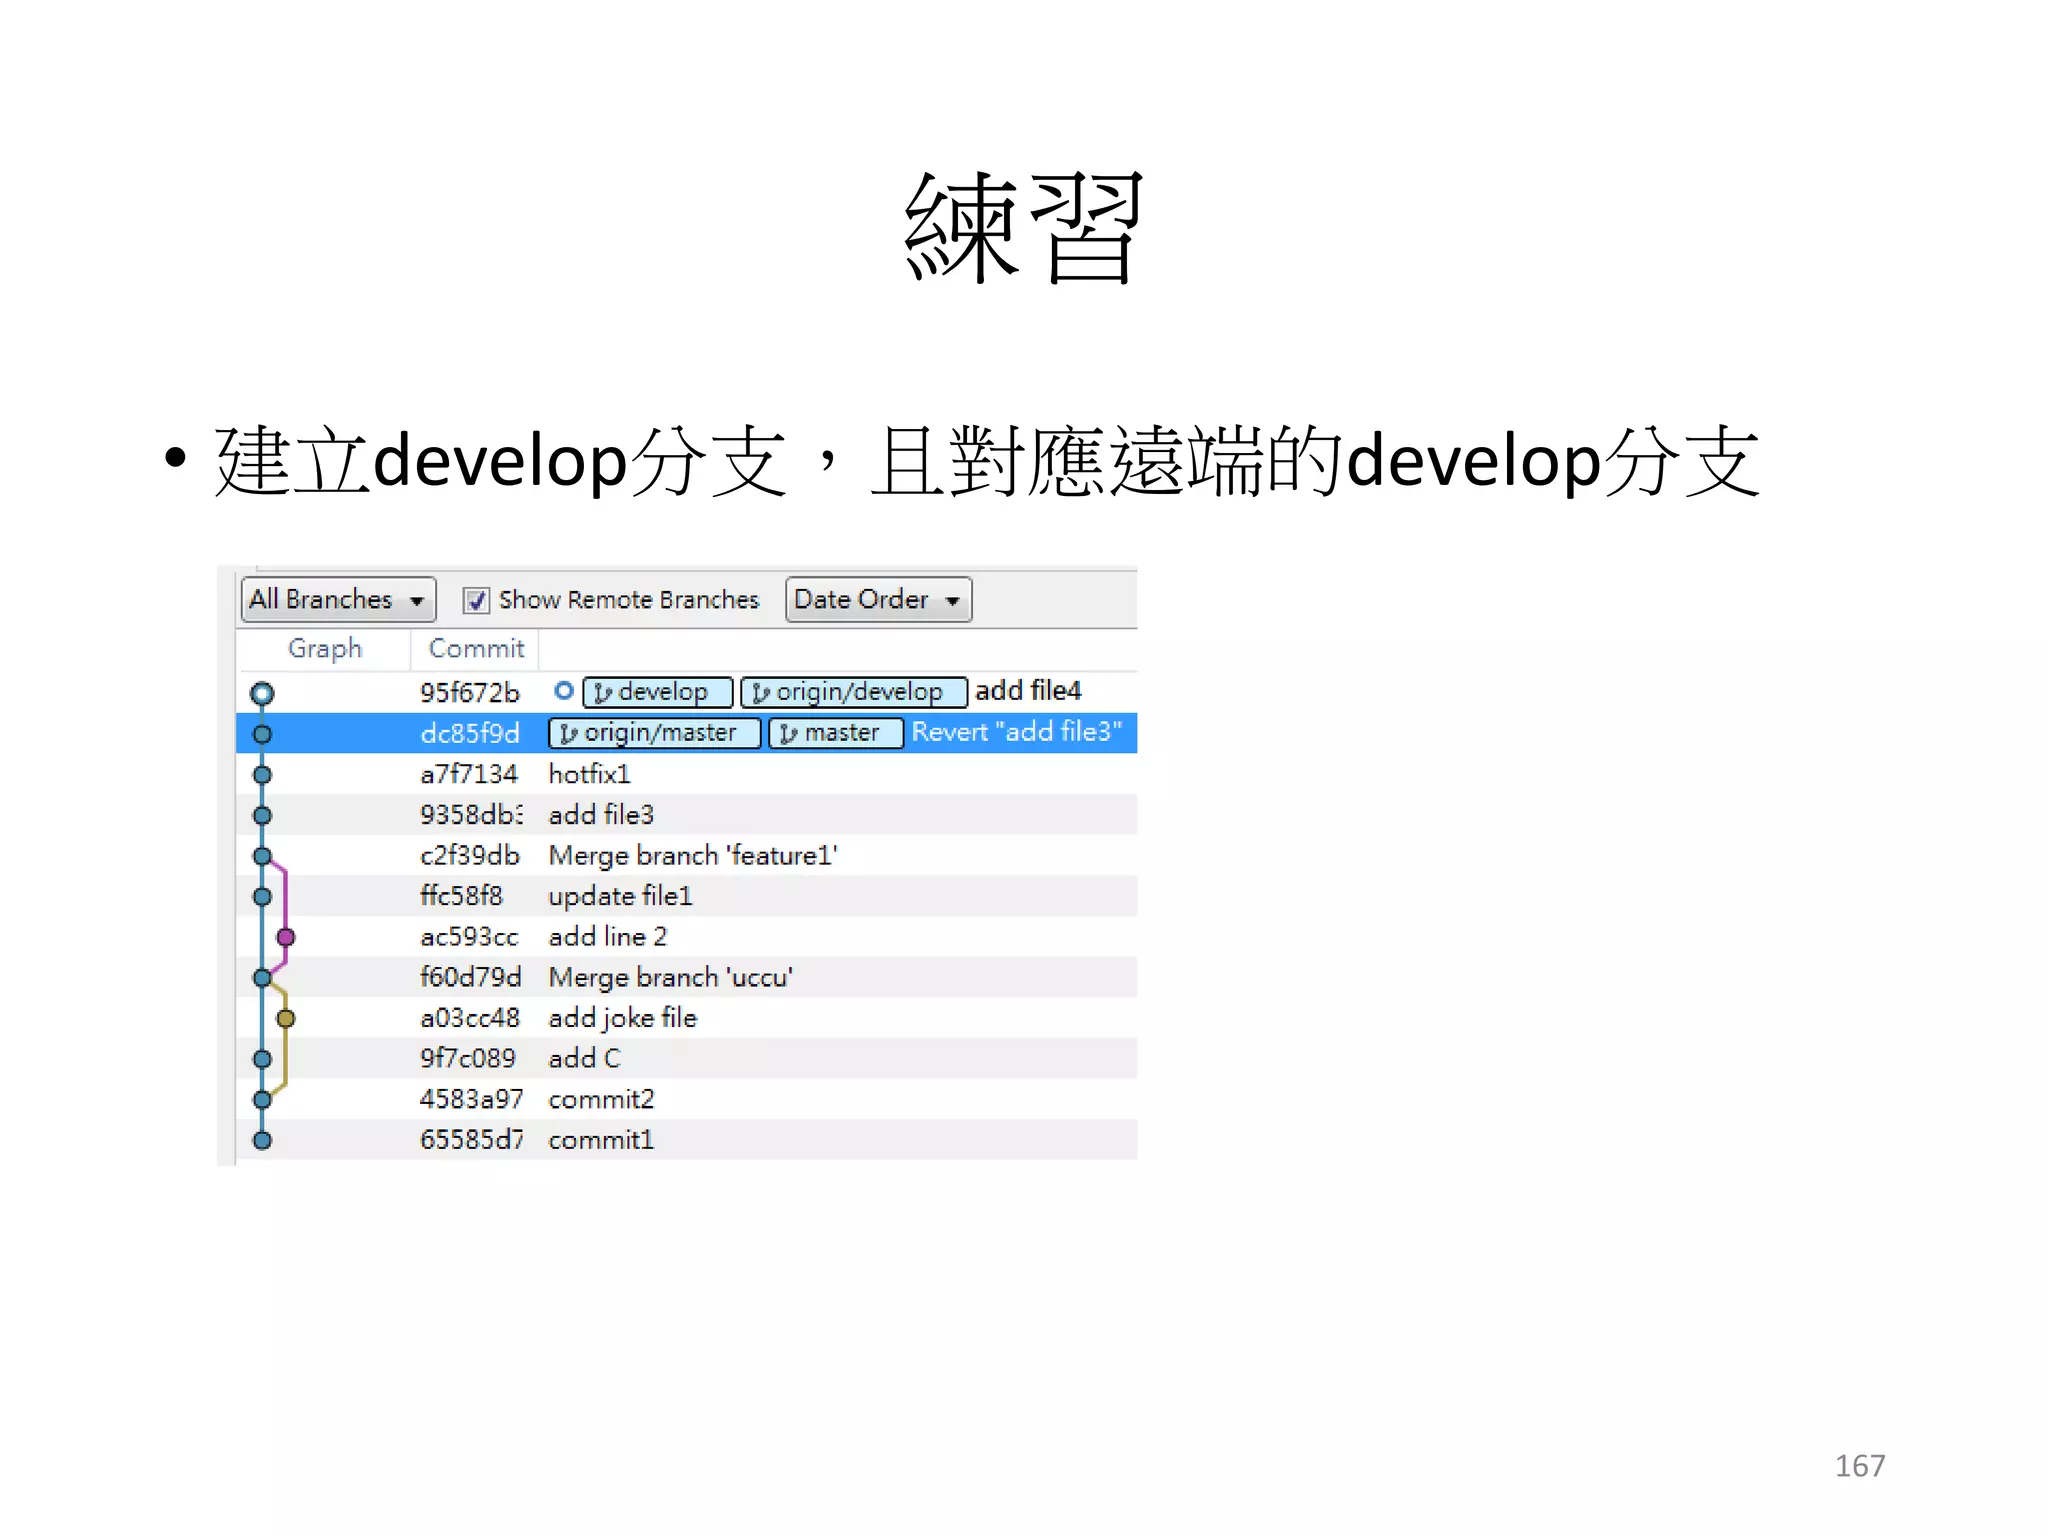
Task: Toggle the Show Remote Branches checkbox
Action: click(x=476, y=600)
